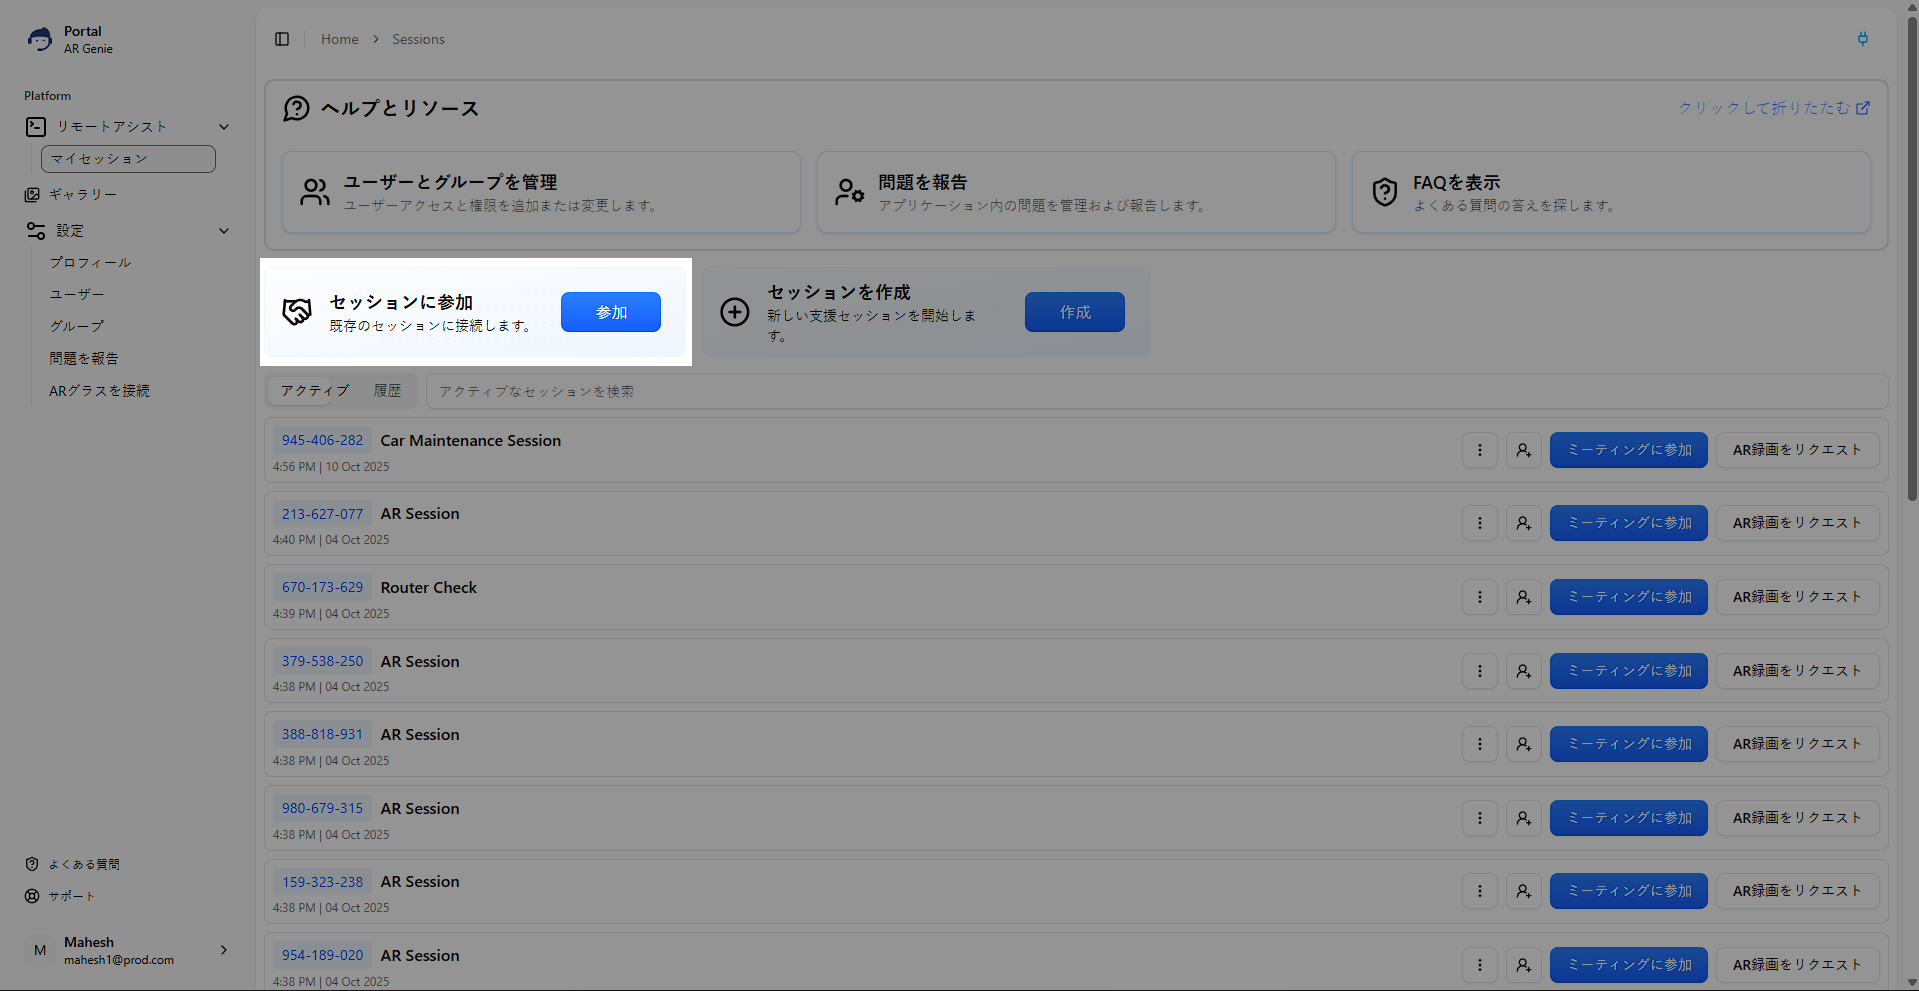This screenshot has height=991, width=1919.
Task: Open three-dot menu for session 213-627-077
Action: 1479,523
